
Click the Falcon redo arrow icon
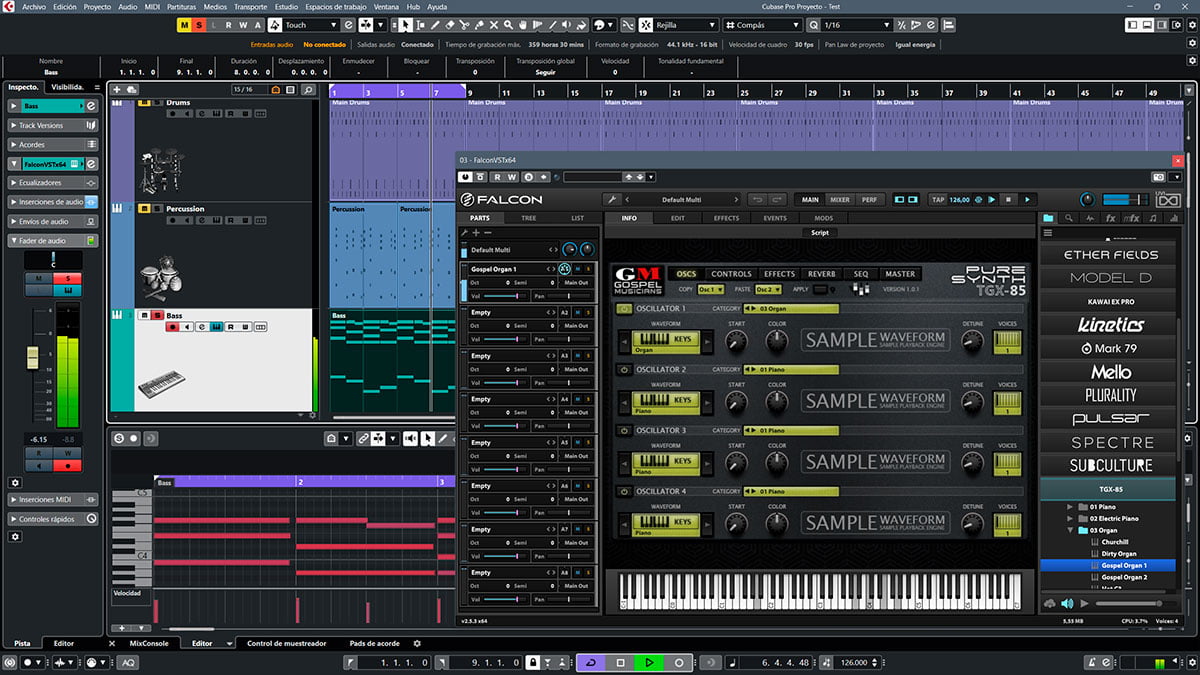[777, 199]
